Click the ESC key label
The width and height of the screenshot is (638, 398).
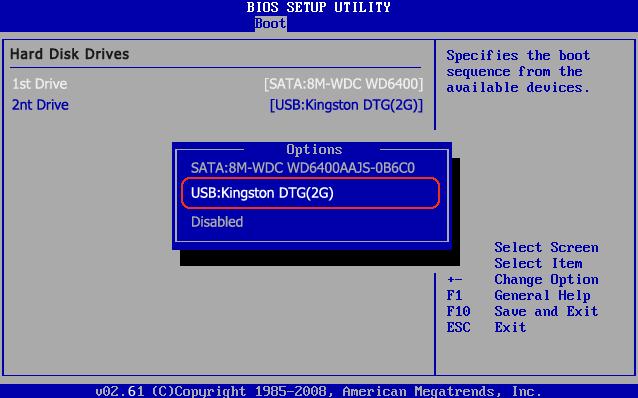pyautogui.click(x=459, y=327)
